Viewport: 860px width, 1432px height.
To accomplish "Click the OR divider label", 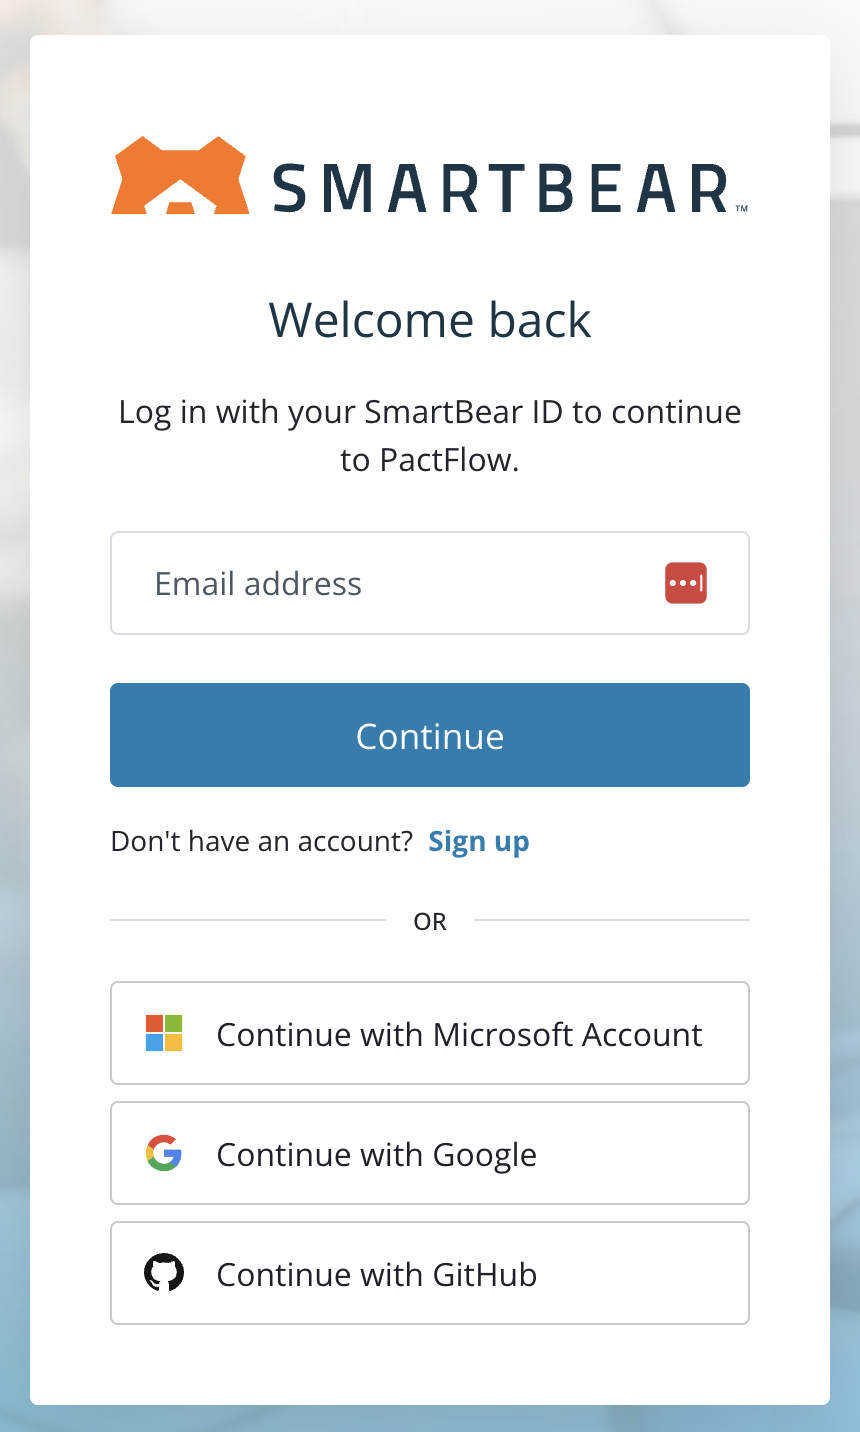I will 430,921.
